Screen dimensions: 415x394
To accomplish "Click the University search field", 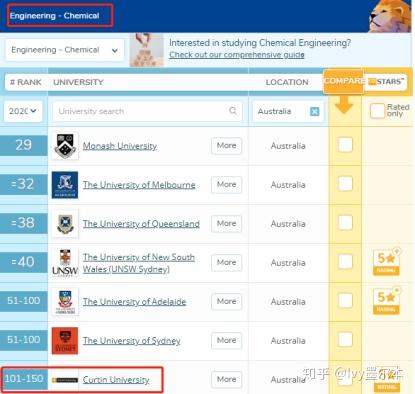I will (x=147, y=111).
